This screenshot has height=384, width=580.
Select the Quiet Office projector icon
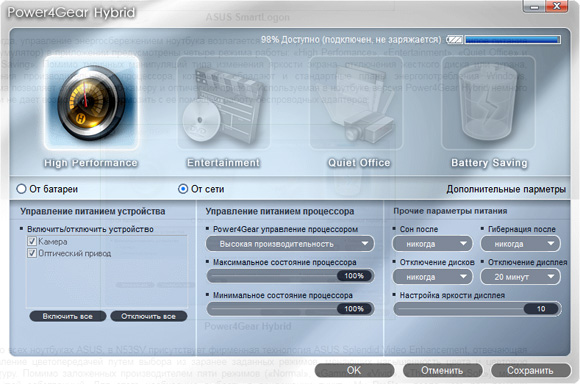click(356, 102)
